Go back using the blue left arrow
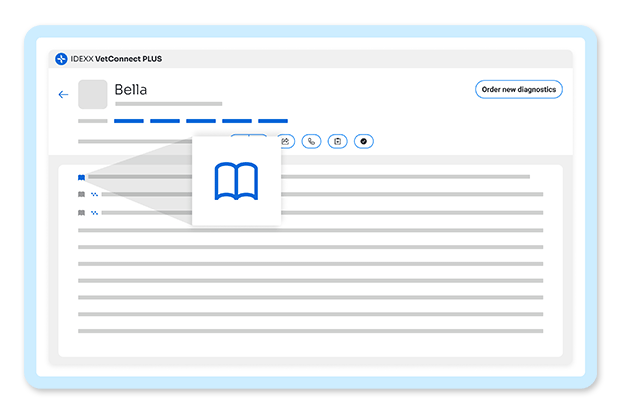Screen dimensions: 621x414 (63, 94)
